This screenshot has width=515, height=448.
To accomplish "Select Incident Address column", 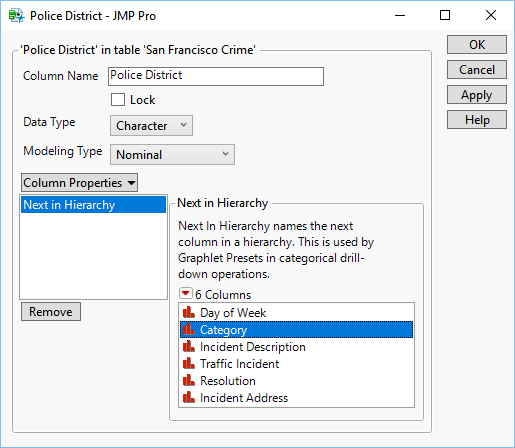I will point(296,398).
